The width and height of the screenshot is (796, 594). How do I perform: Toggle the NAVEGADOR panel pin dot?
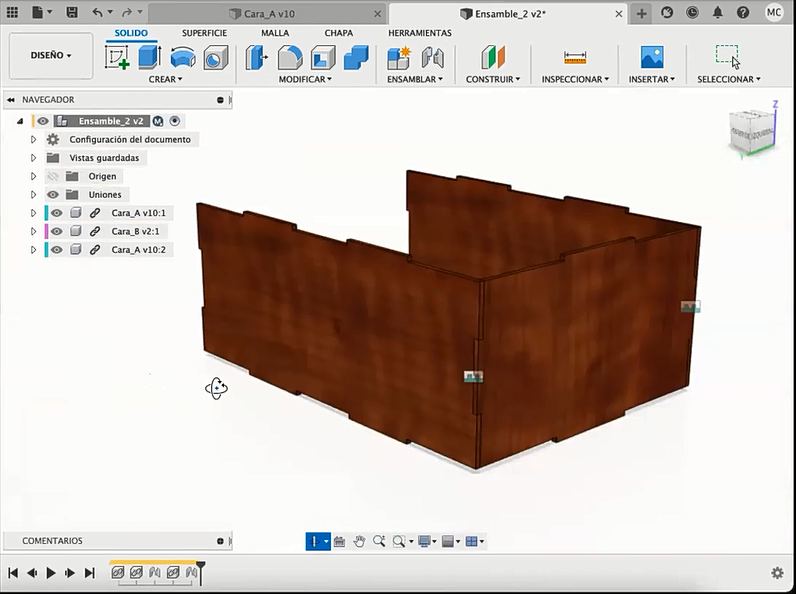pyautogui.click(x=220, y=100)
